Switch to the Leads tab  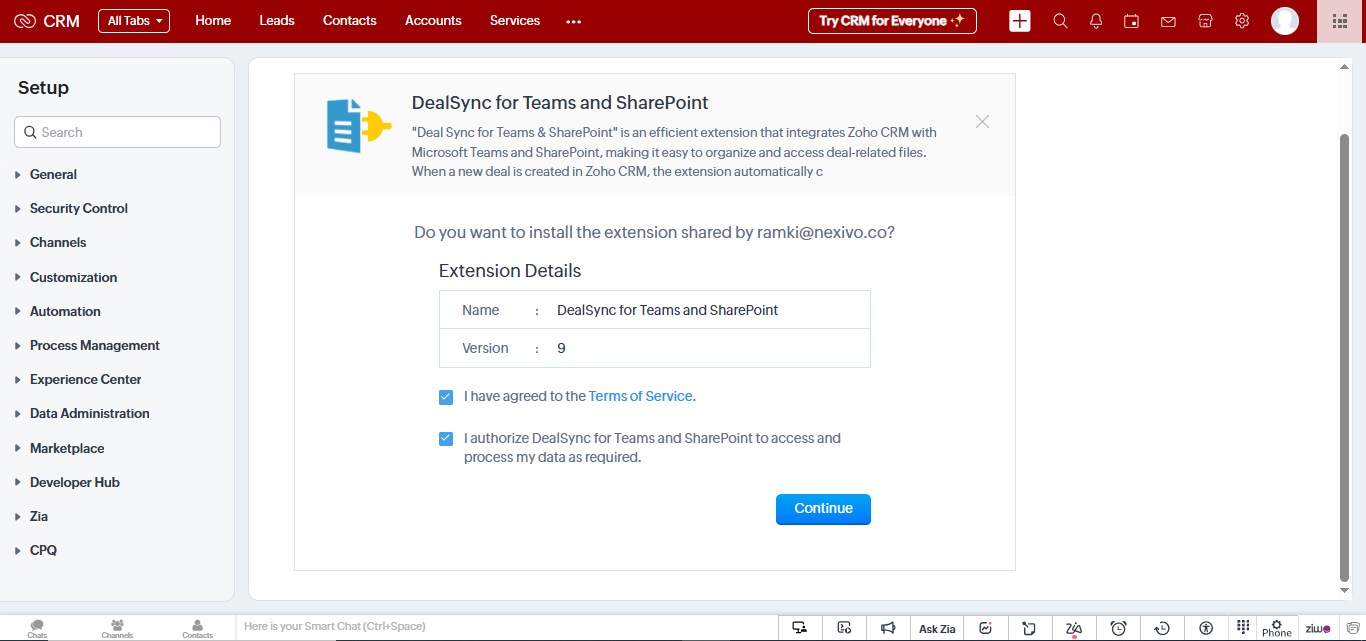pos(277,21)
